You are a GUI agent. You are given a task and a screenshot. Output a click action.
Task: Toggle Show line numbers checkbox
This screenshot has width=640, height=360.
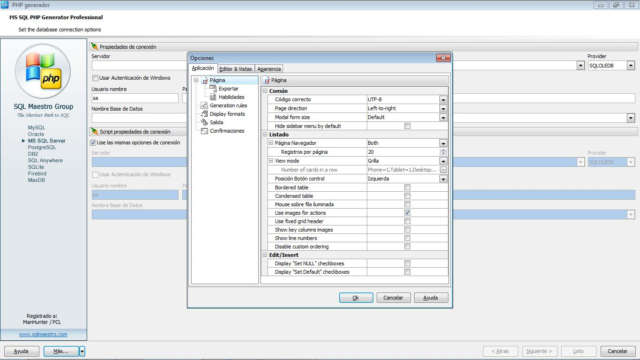click(x=407, y=238)
